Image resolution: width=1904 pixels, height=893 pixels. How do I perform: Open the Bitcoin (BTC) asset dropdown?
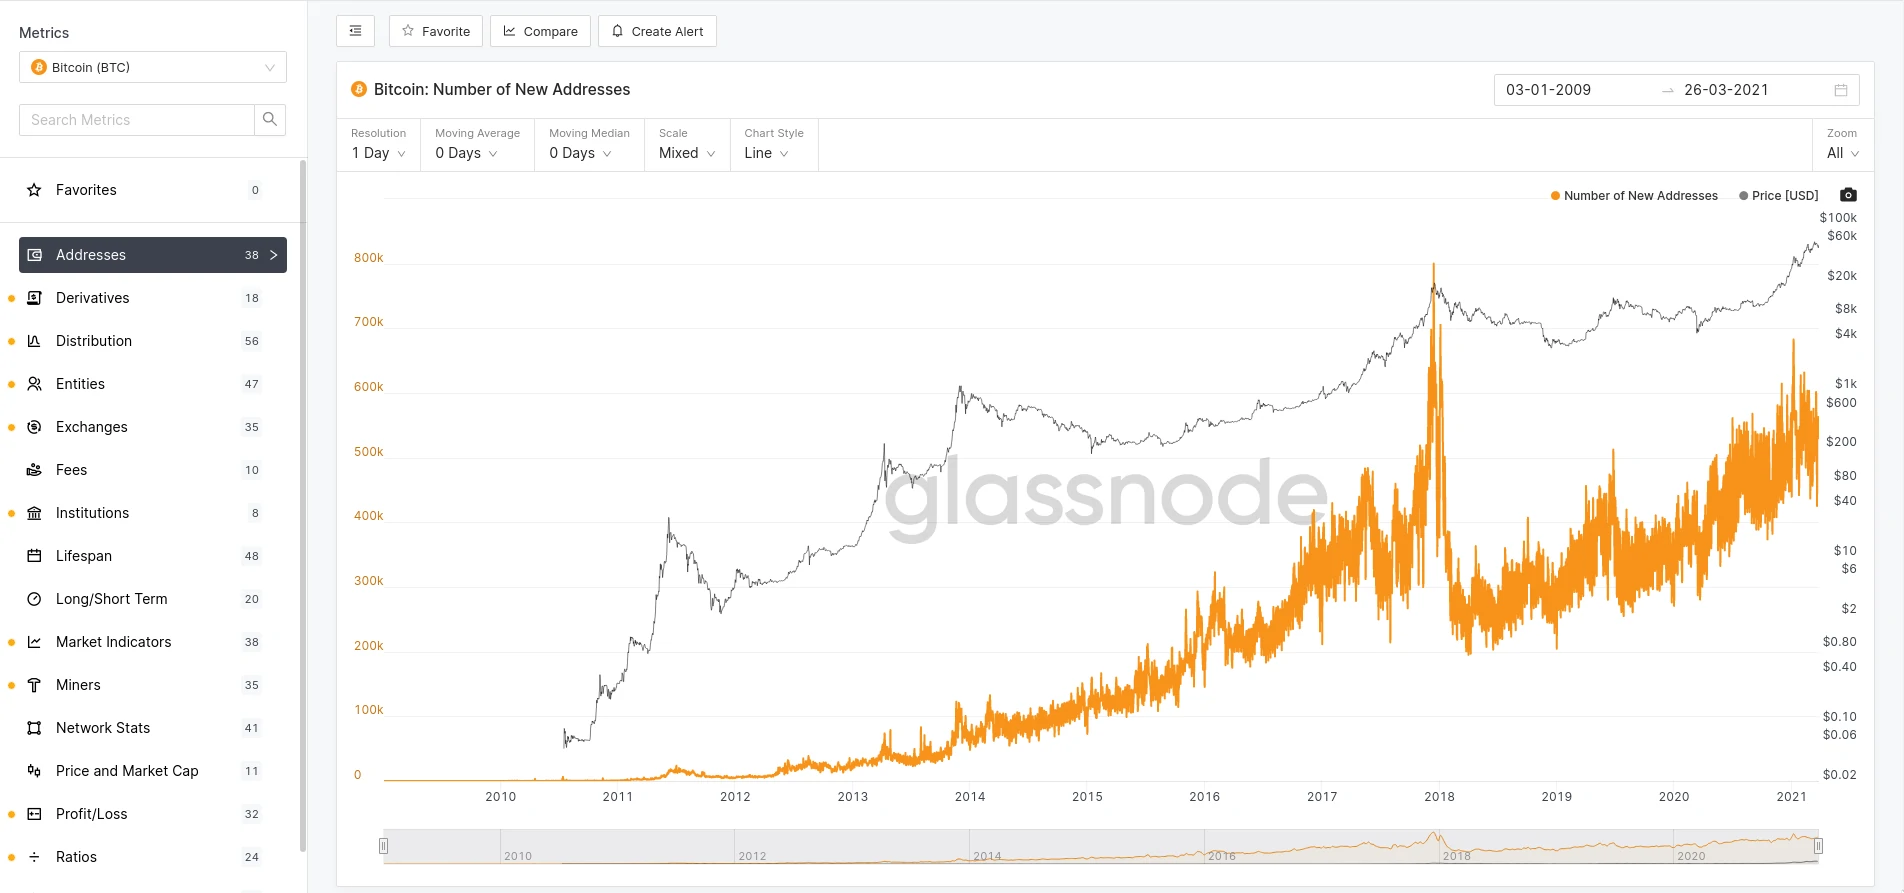[x=153, y=67]
